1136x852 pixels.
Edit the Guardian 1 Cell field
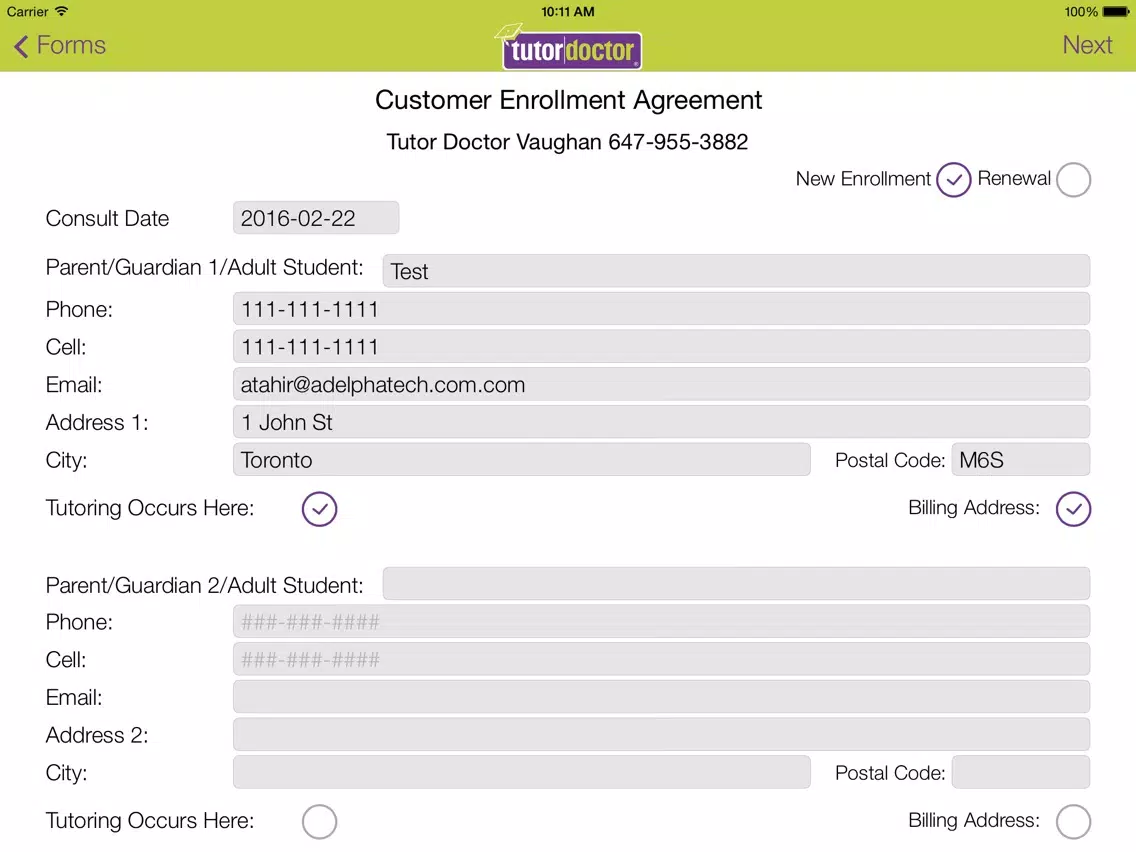pos(661,347)
